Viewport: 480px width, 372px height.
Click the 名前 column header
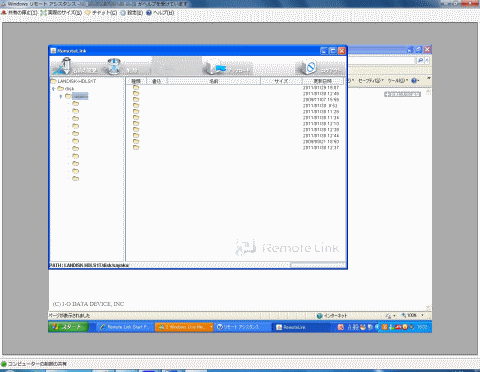[x=213, y=81]
